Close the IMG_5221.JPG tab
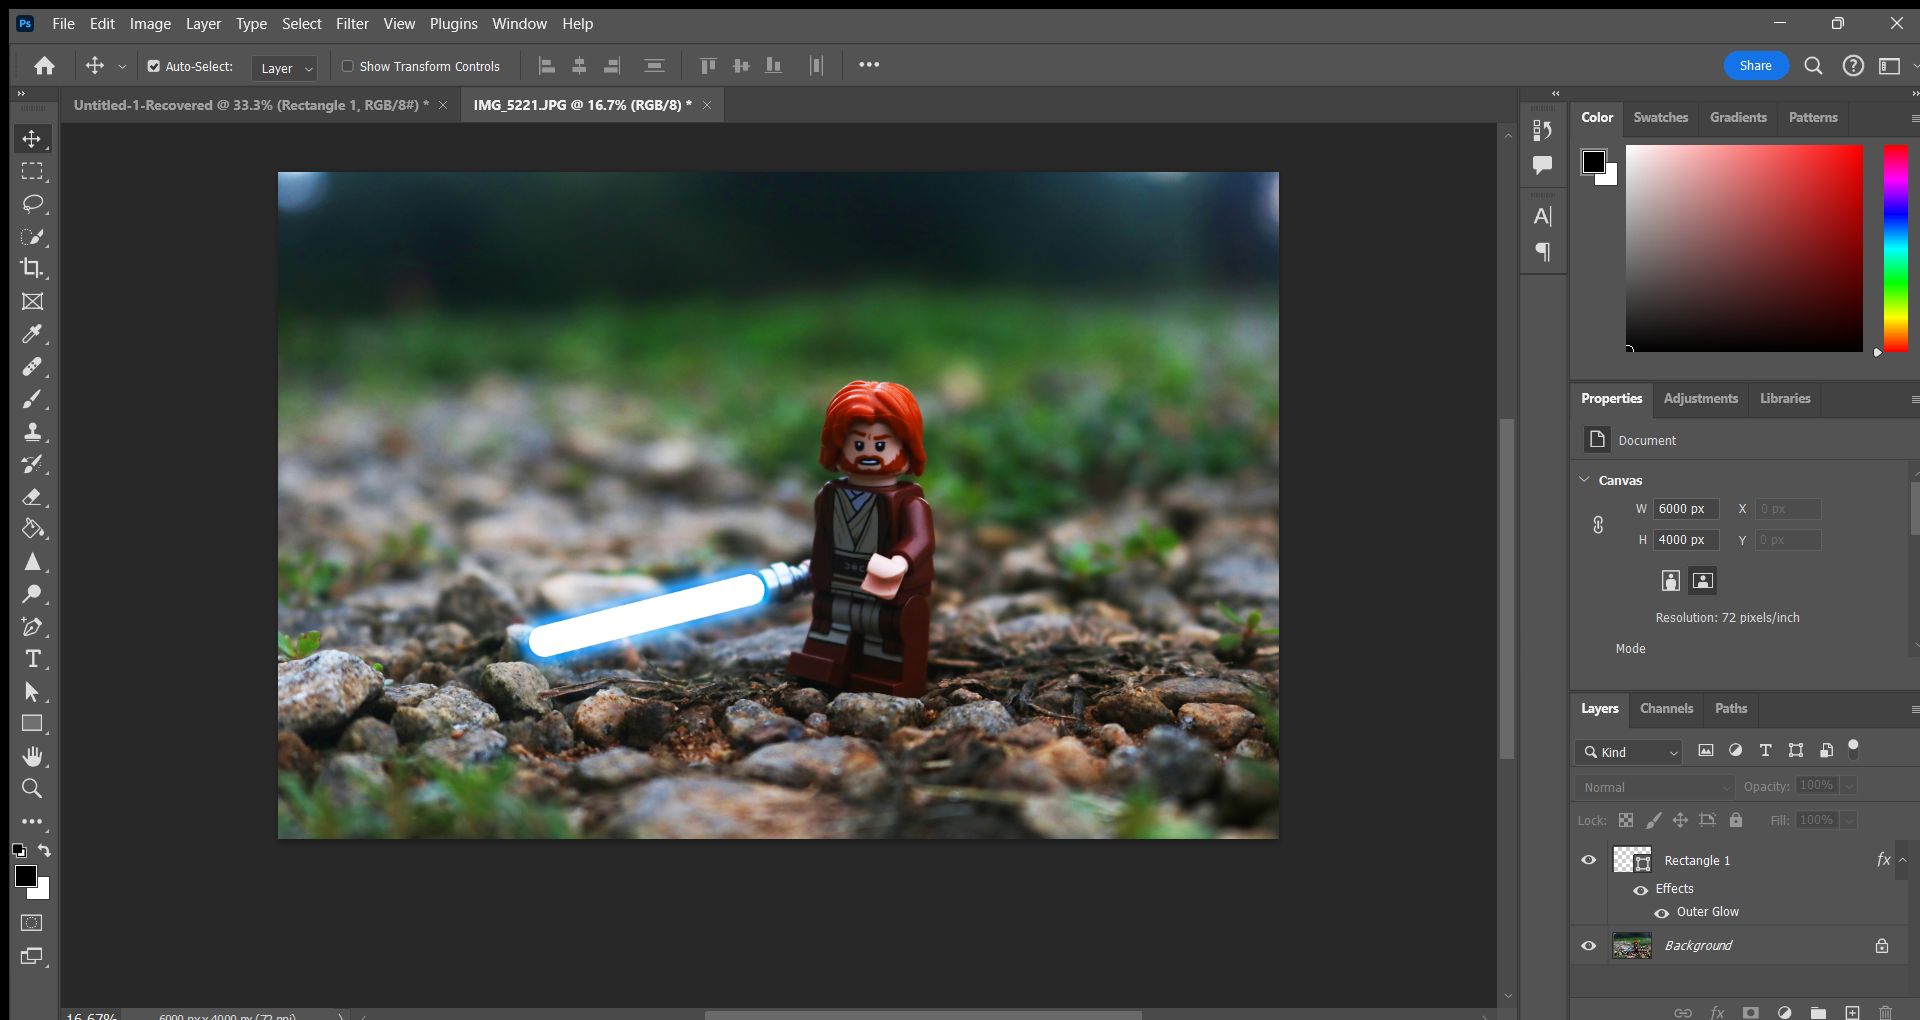The image size is (1920, 1020). (707, 105)
